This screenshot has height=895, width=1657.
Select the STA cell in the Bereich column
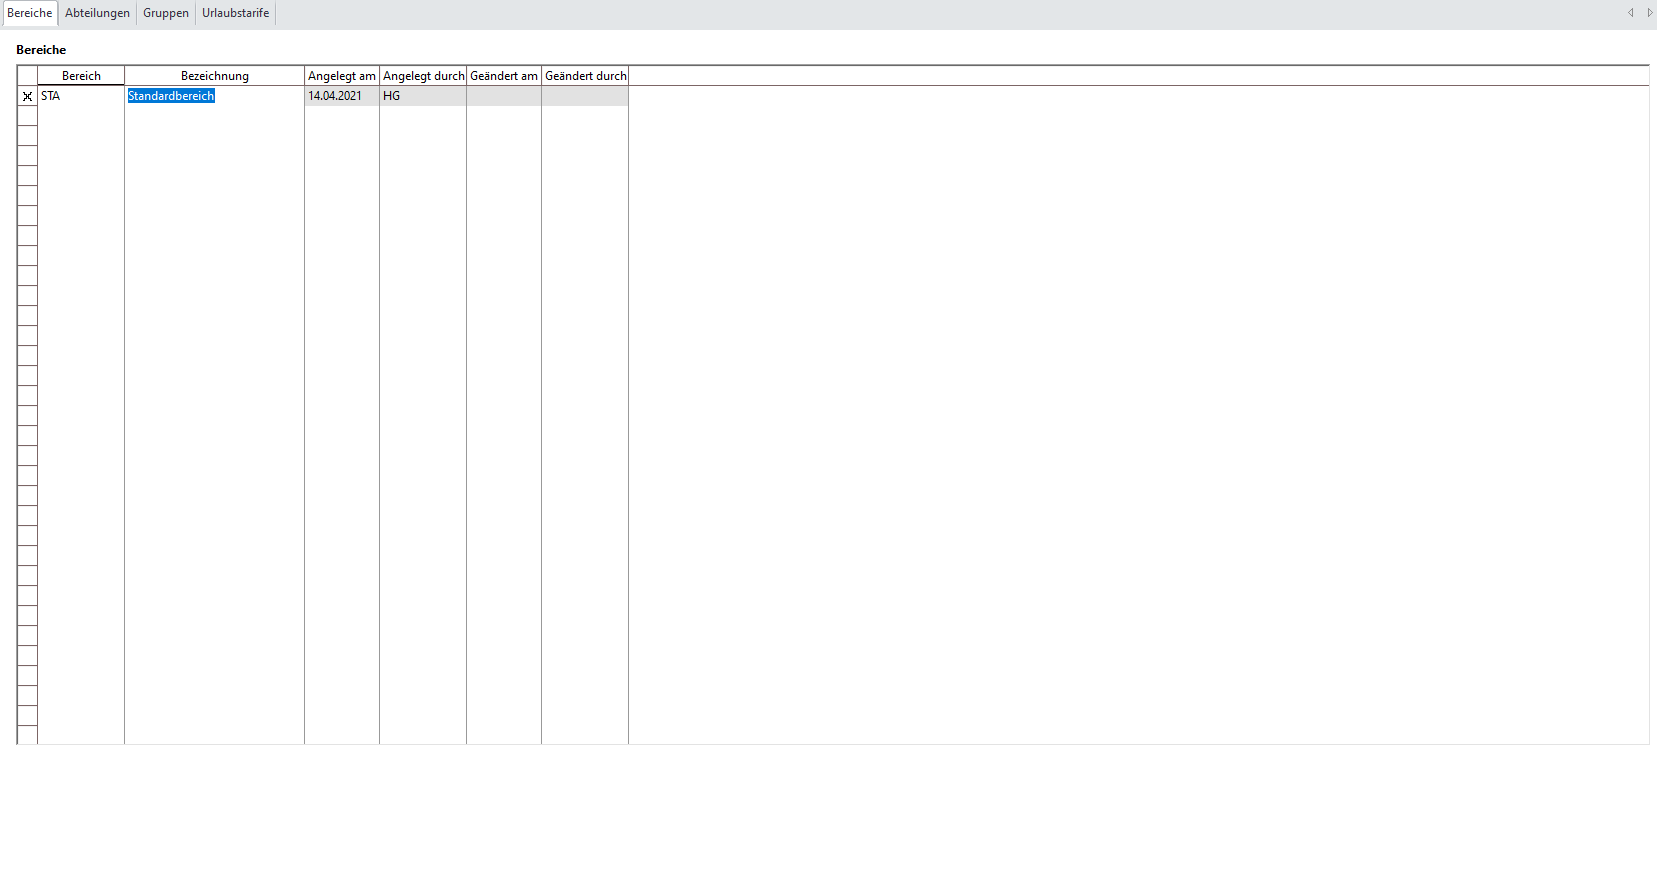click(81, 96)
